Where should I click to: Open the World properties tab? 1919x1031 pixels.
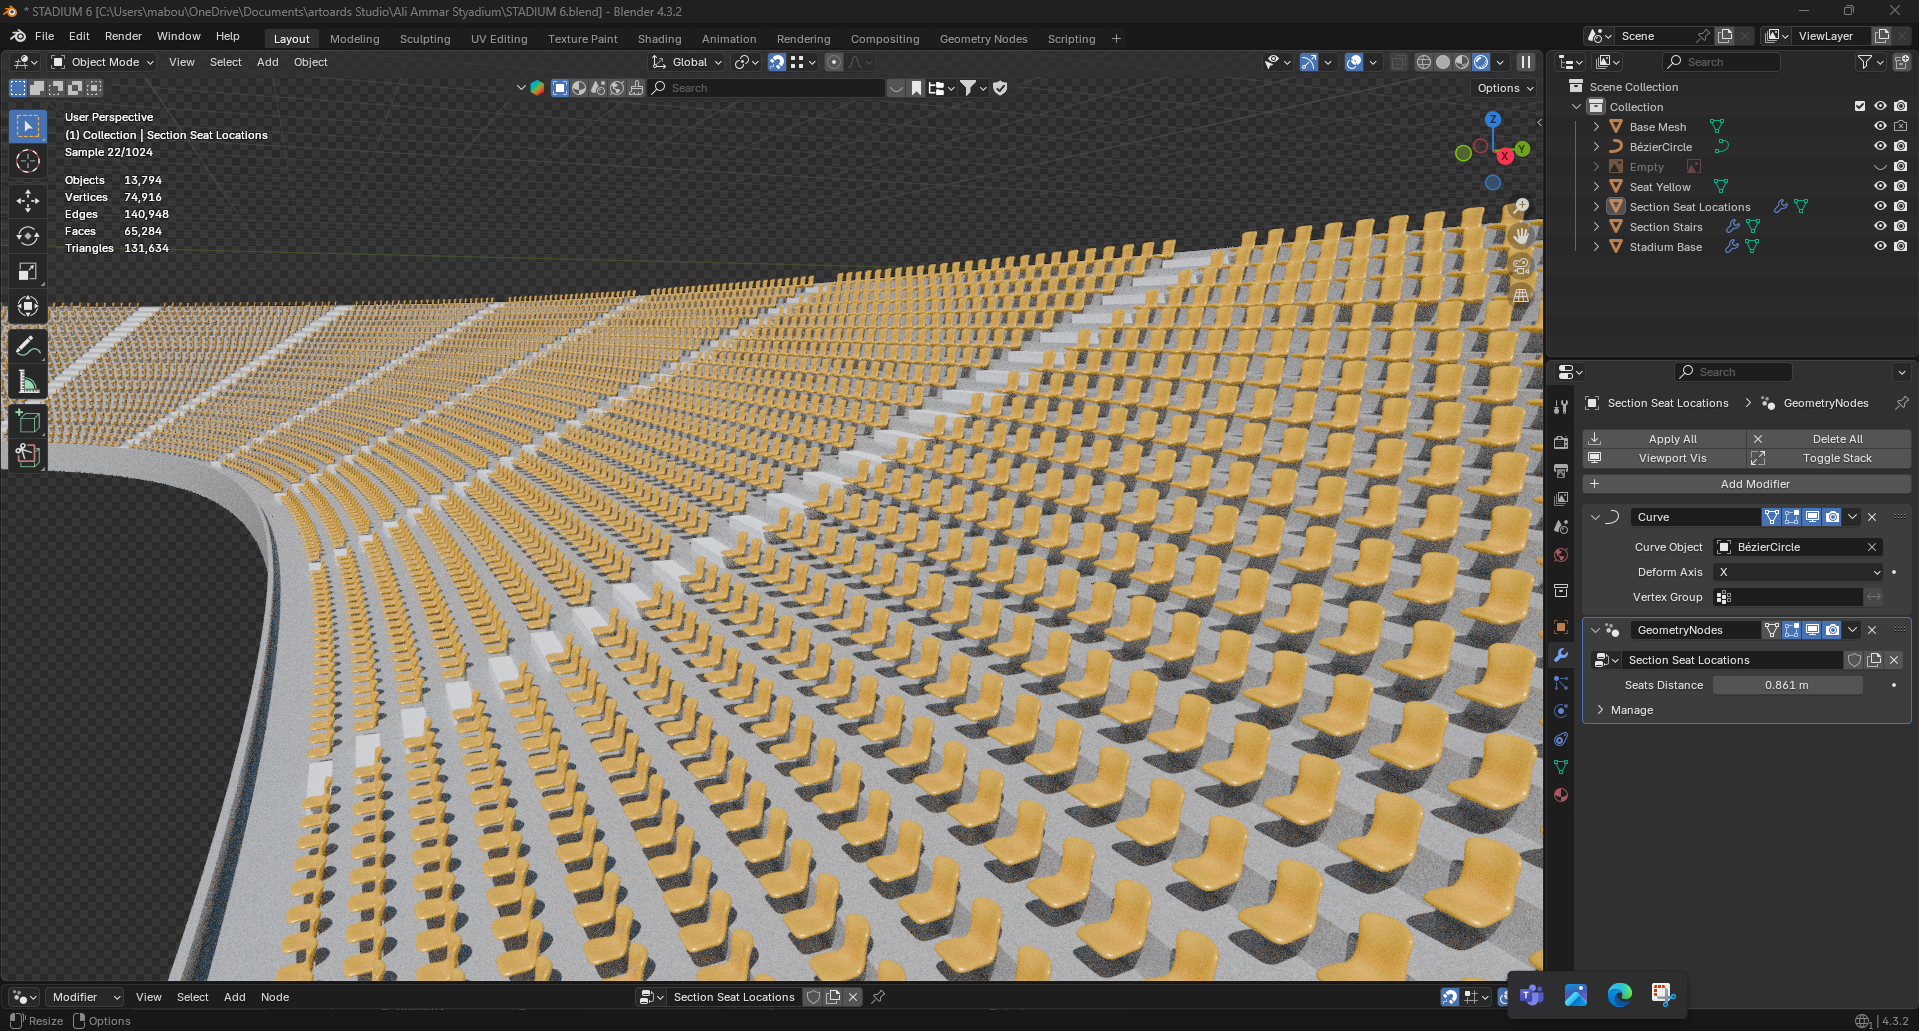pos(1561,555)
